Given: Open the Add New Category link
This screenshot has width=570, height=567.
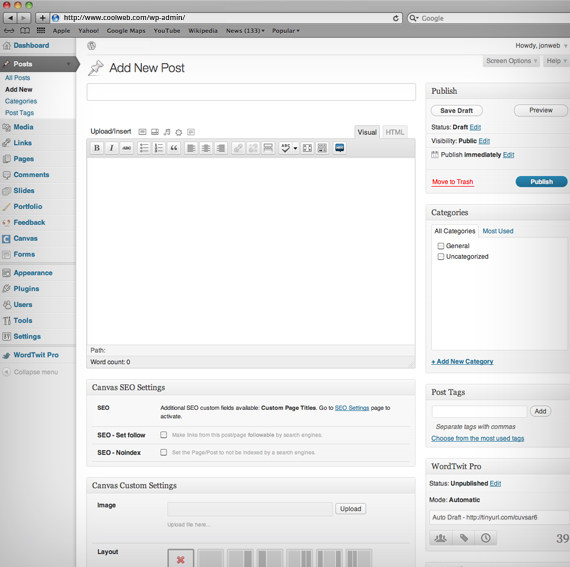Looking at the screenshot, I should (462, 361).
